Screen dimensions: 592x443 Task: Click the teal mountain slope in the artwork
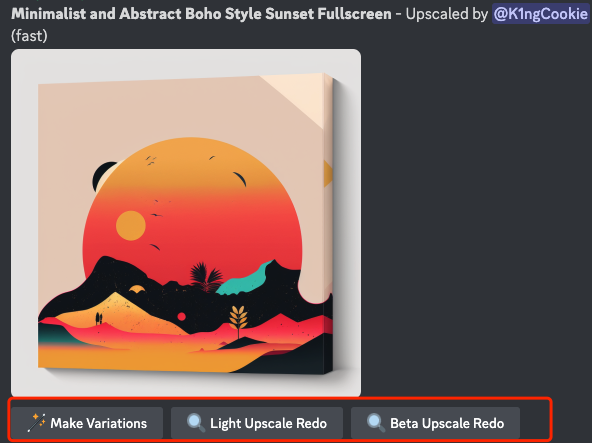tap(245, 278)
